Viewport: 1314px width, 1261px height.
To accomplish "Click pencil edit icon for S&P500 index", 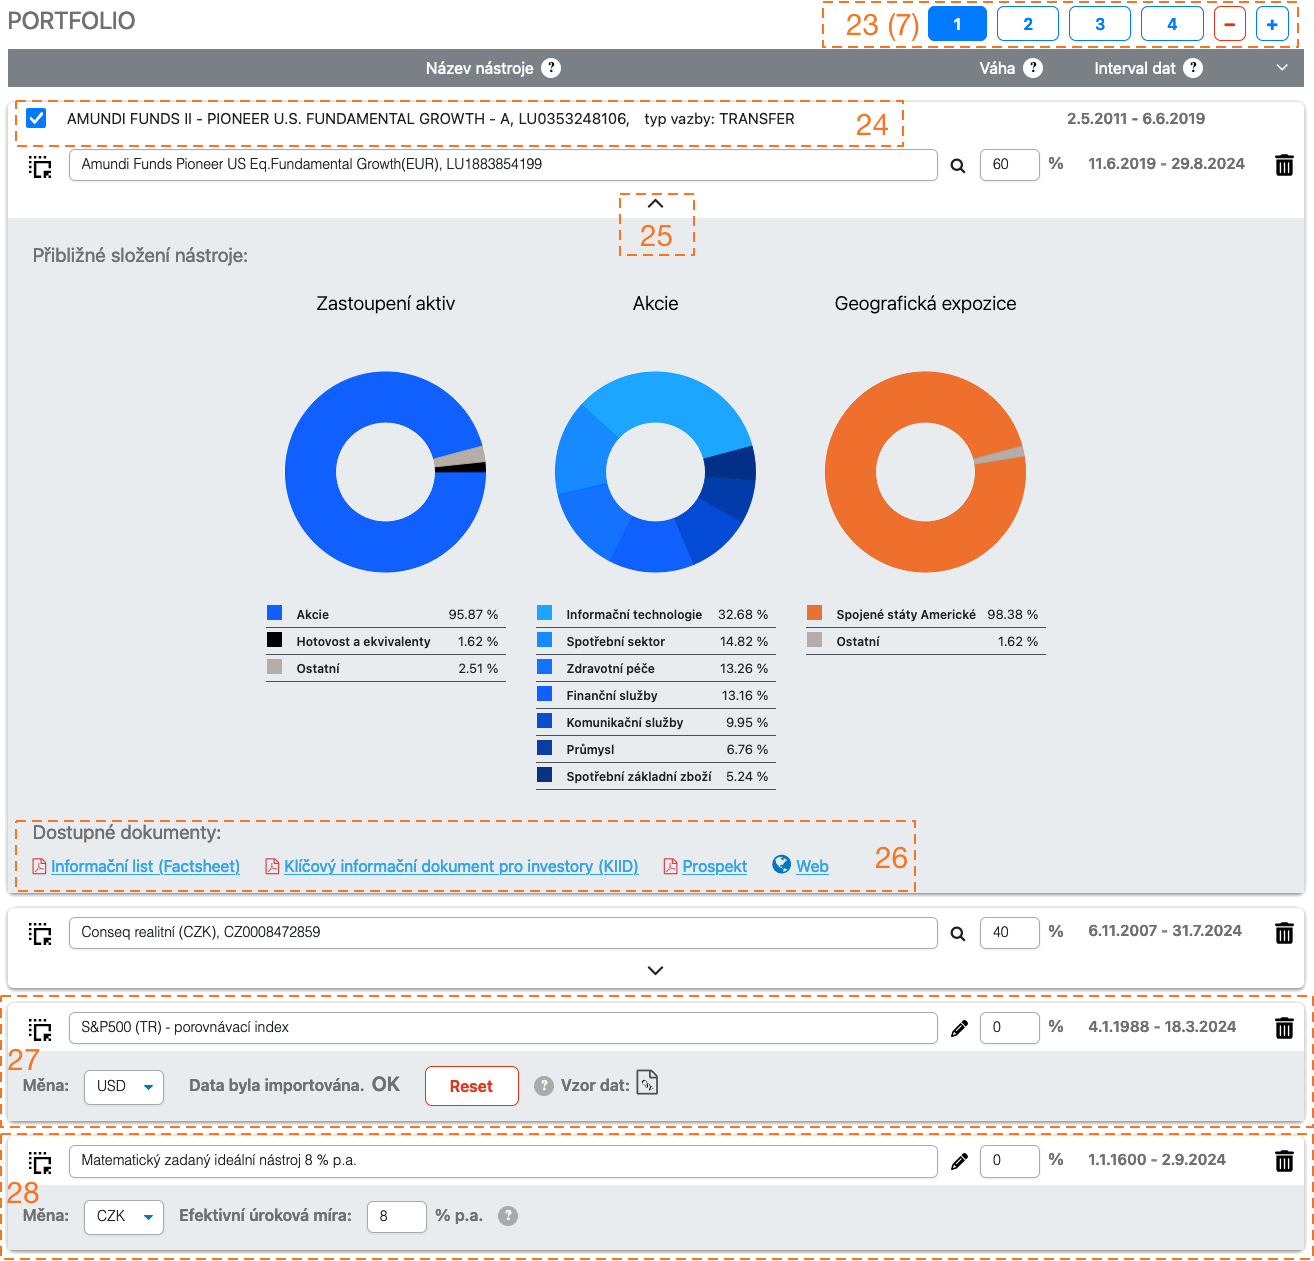I will pos(958,1028).
